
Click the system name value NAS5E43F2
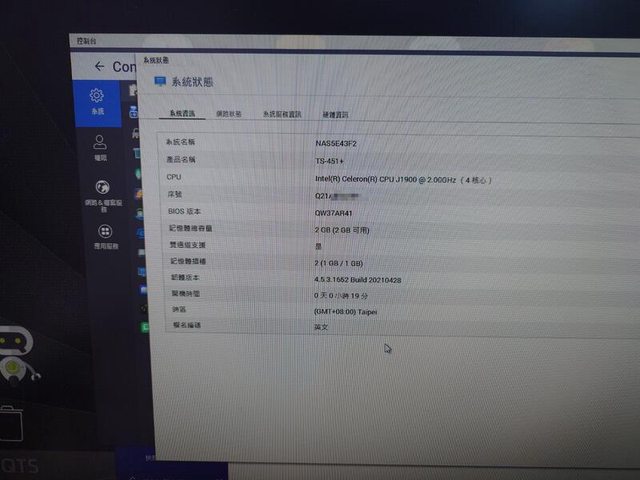(336, 143)
